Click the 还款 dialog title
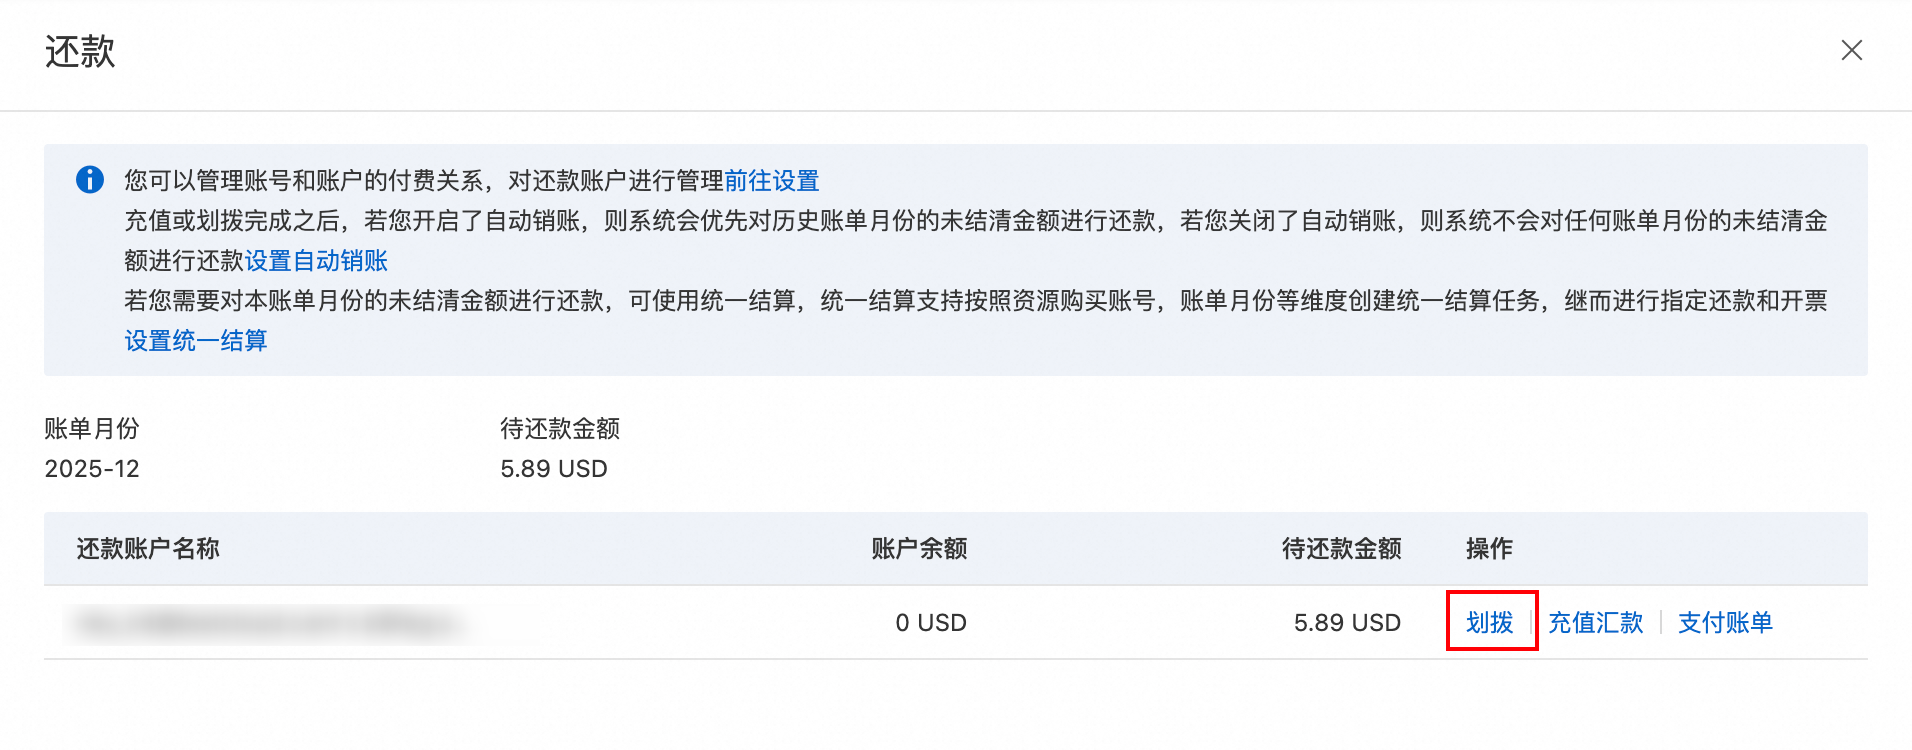Image resolution: width=1912 pixels, height=750 pixels. (80, 52)
